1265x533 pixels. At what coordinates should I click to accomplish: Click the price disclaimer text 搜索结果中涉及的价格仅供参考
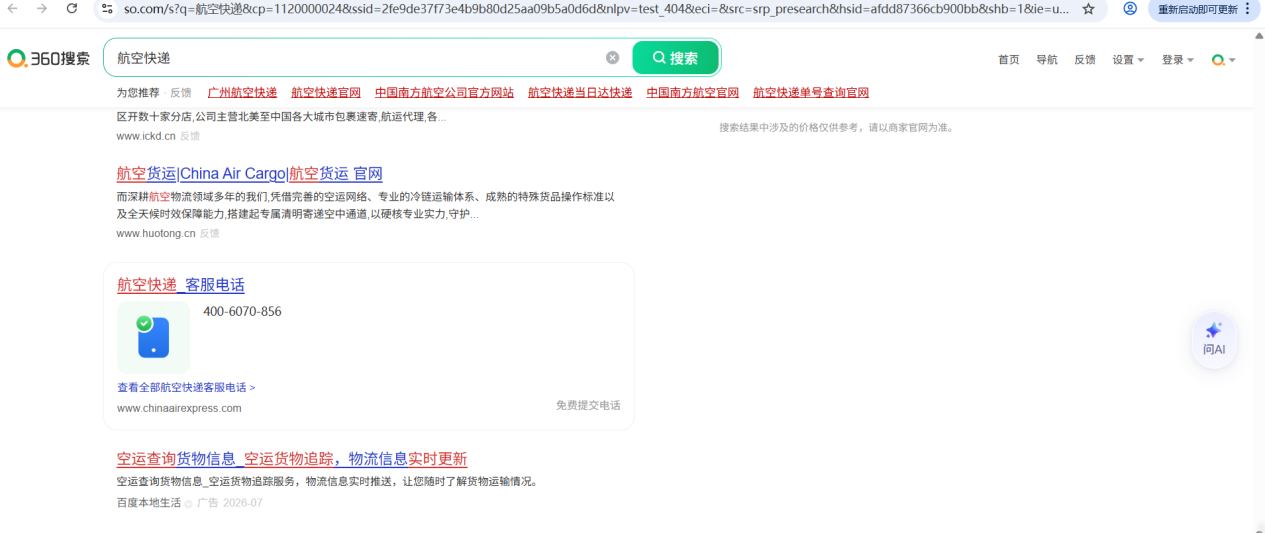click(x=837, y=128)
